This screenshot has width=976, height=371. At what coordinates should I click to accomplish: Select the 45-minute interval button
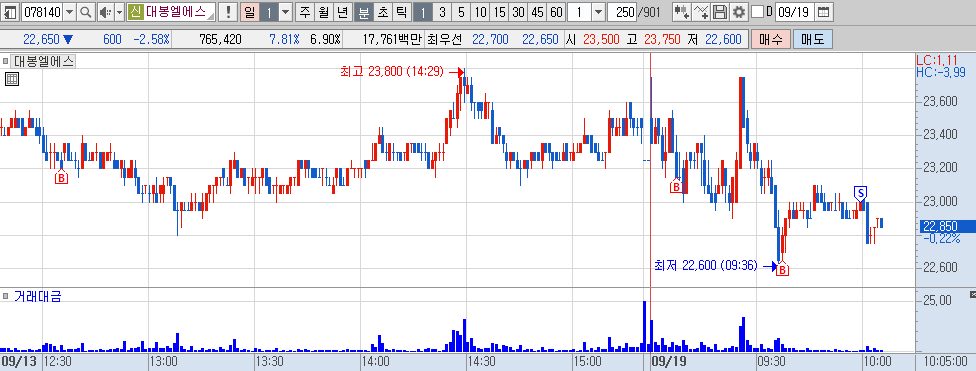537,11
